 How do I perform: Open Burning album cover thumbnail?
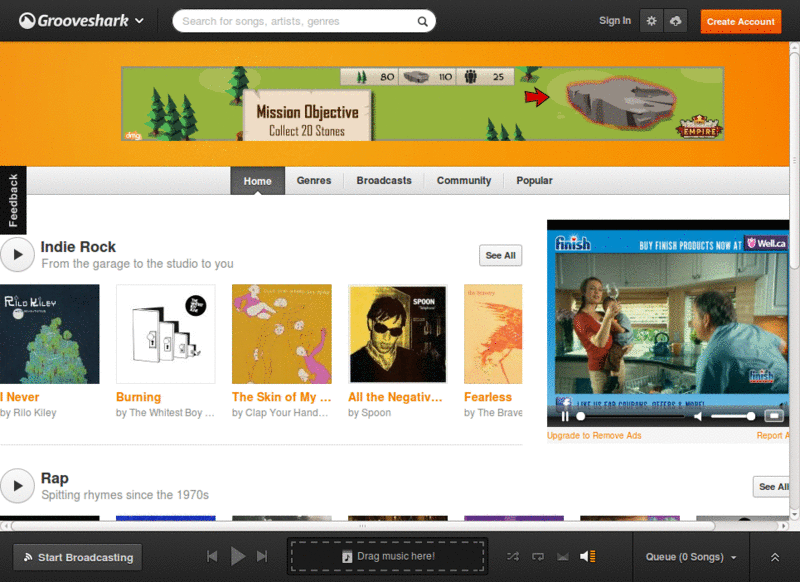tap(166, 334)
